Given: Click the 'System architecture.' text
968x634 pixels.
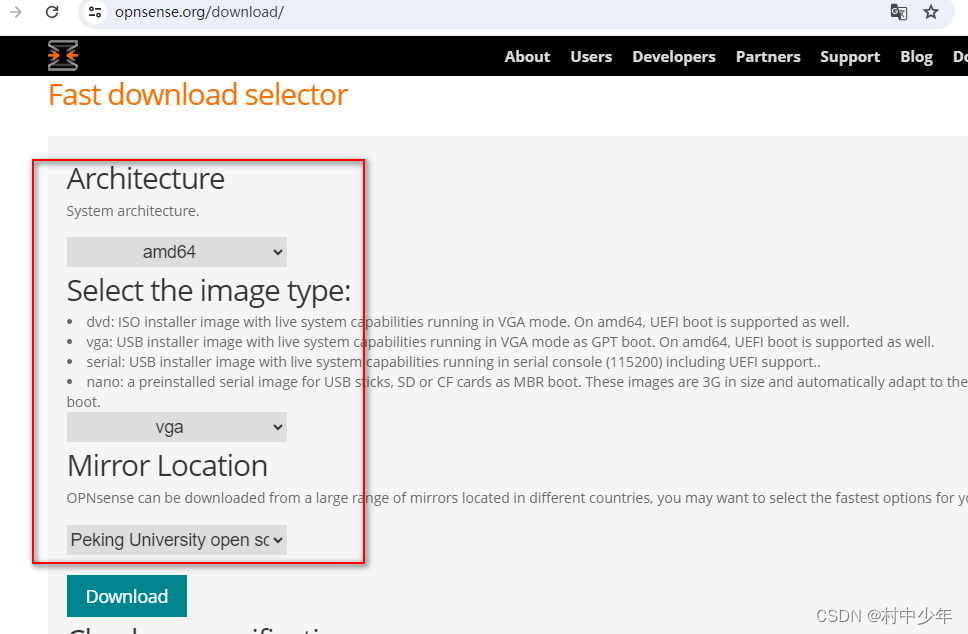Looking at the screenshot, I should click(x=133, y=211).
